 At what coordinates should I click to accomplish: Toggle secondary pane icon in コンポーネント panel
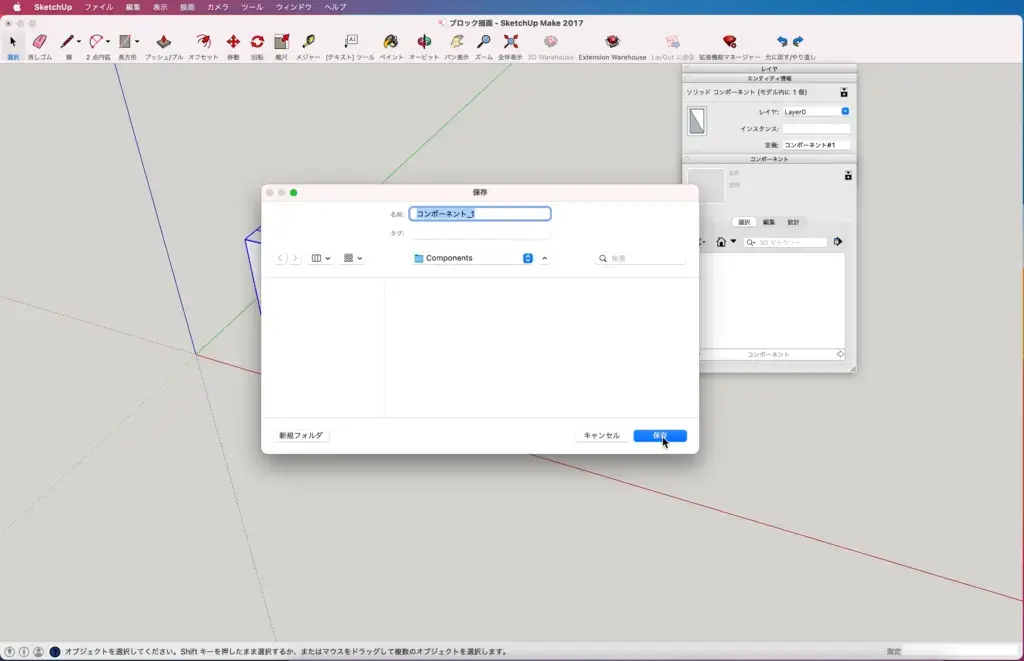pyautogui.click(x=848, y=176)
